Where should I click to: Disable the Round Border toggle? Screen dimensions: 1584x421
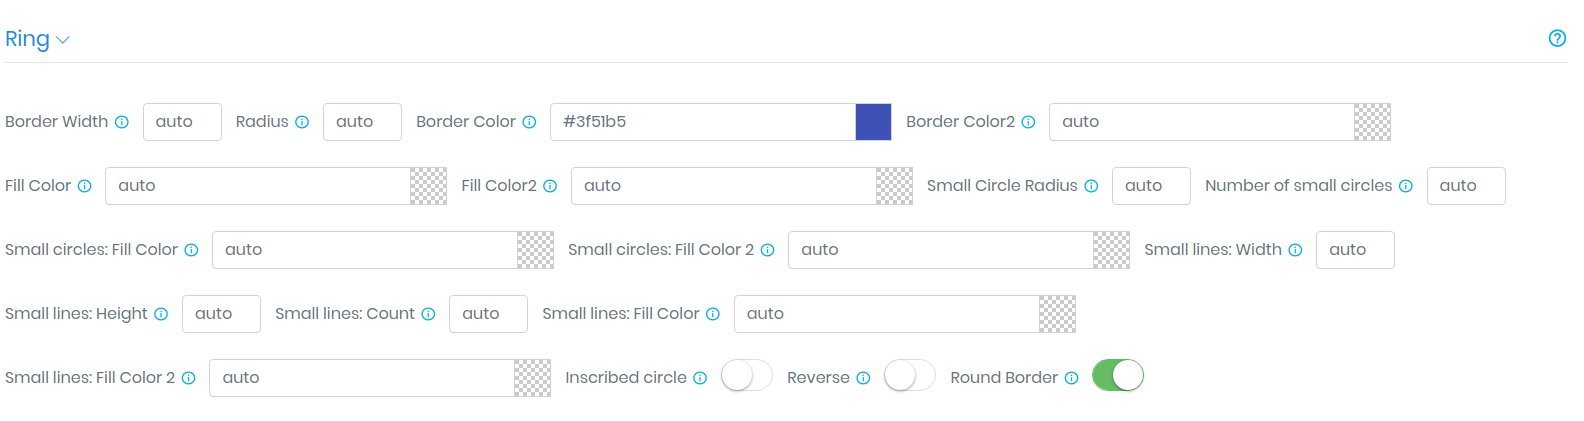coord(1118,376)
